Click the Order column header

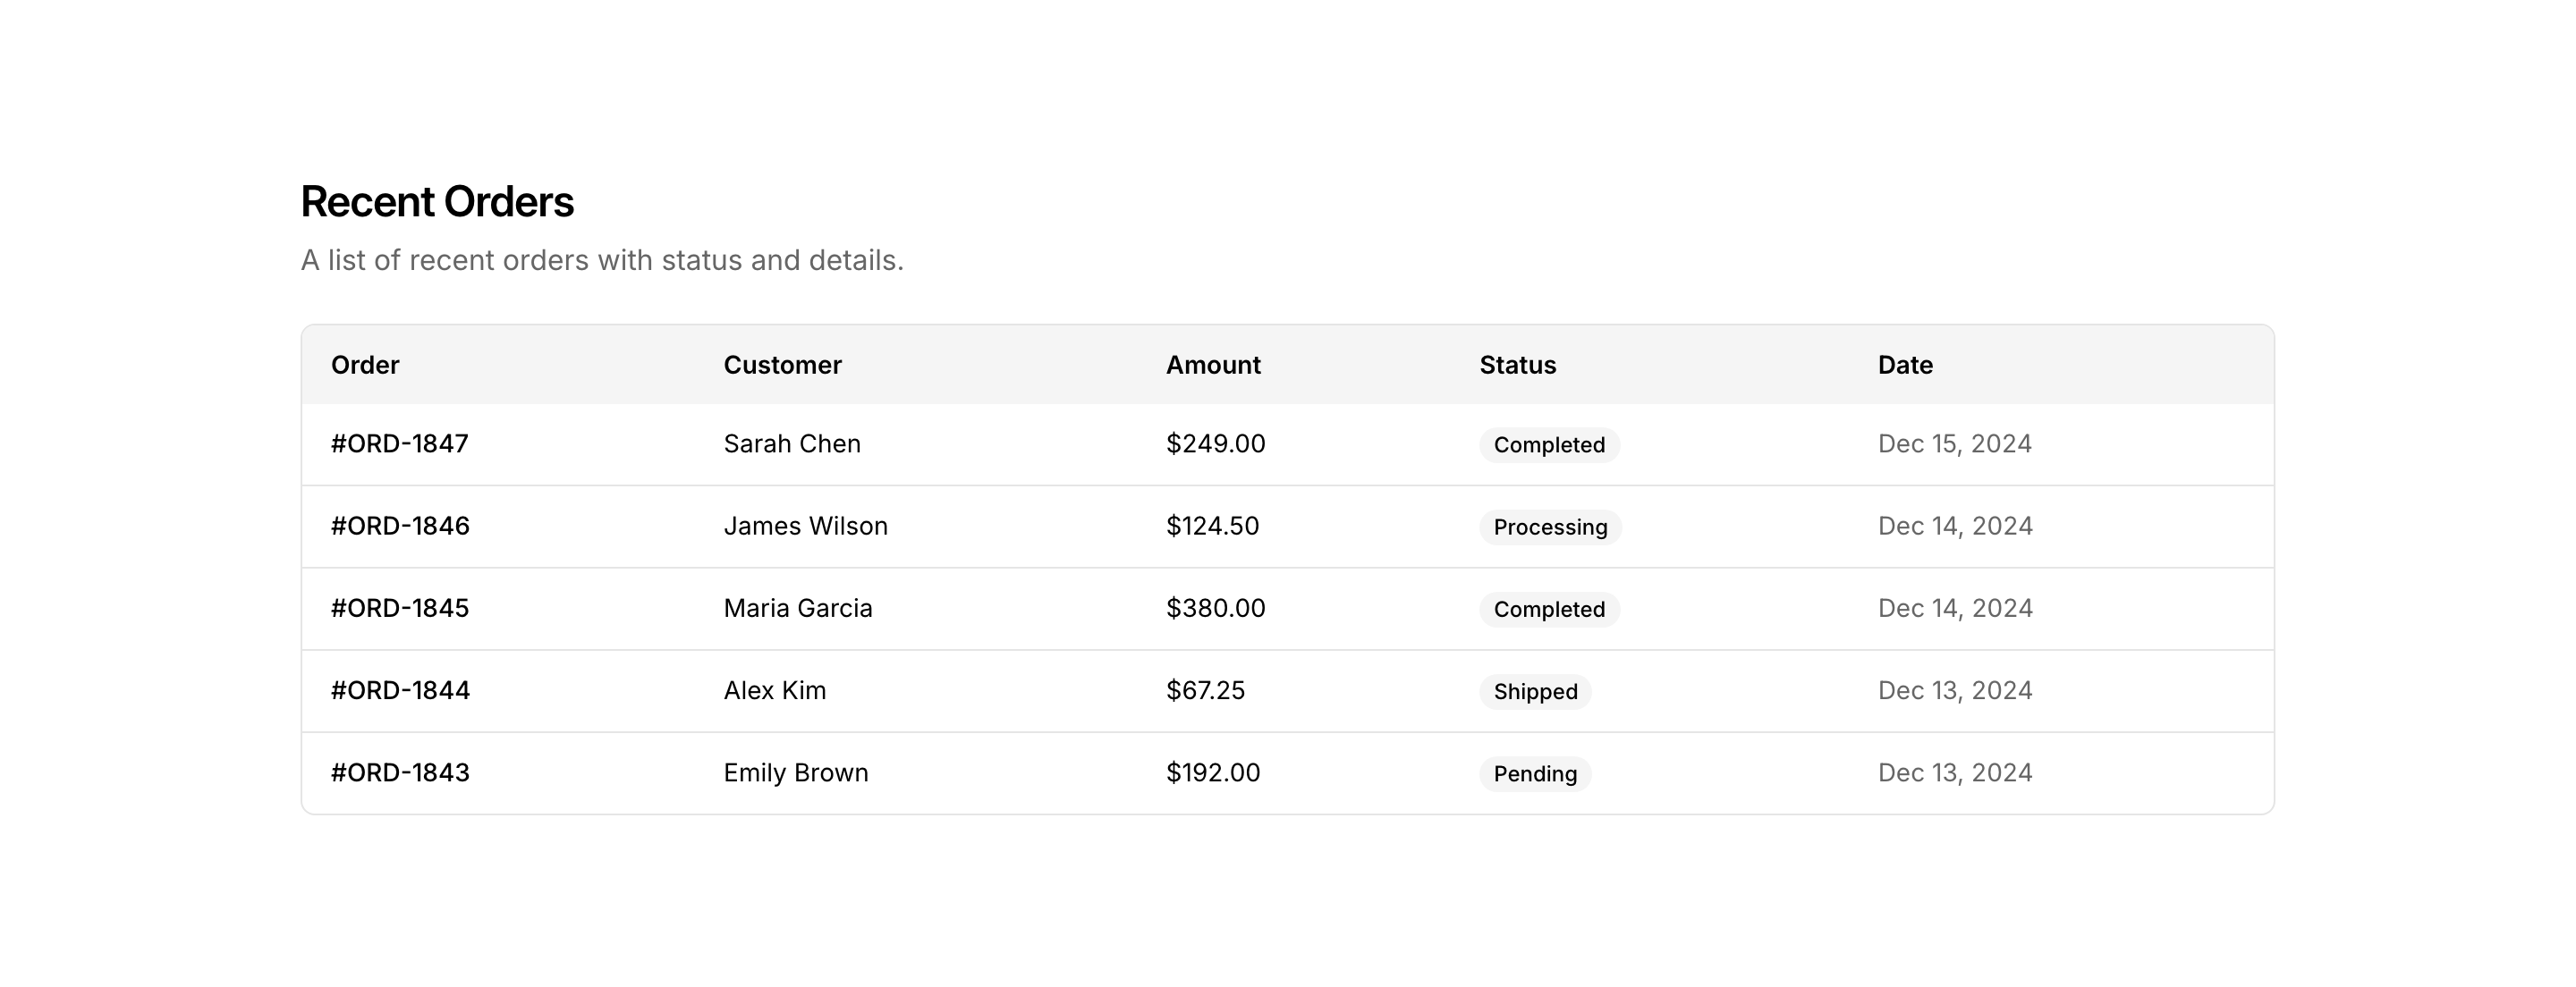point(365,365)
